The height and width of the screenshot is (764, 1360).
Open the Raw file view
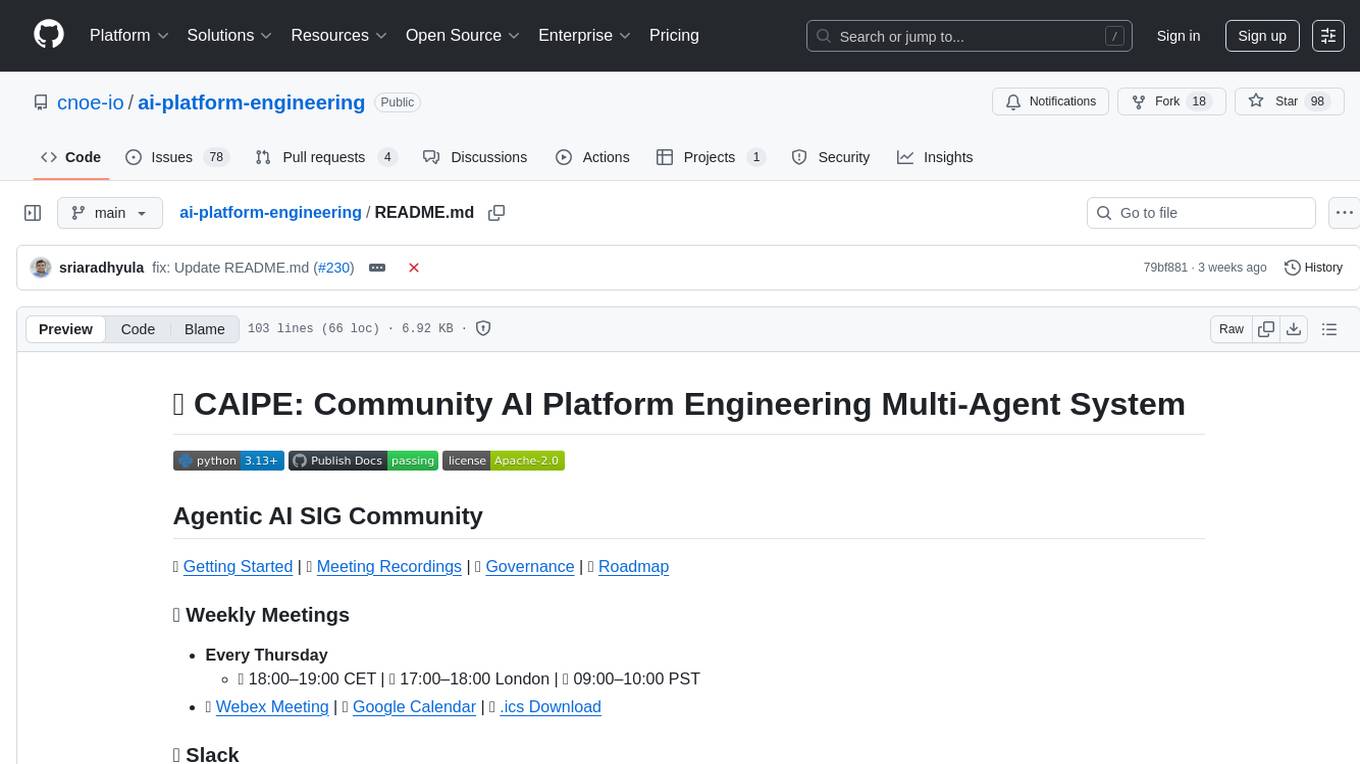pyautogui.click(x=1231, y=329)
